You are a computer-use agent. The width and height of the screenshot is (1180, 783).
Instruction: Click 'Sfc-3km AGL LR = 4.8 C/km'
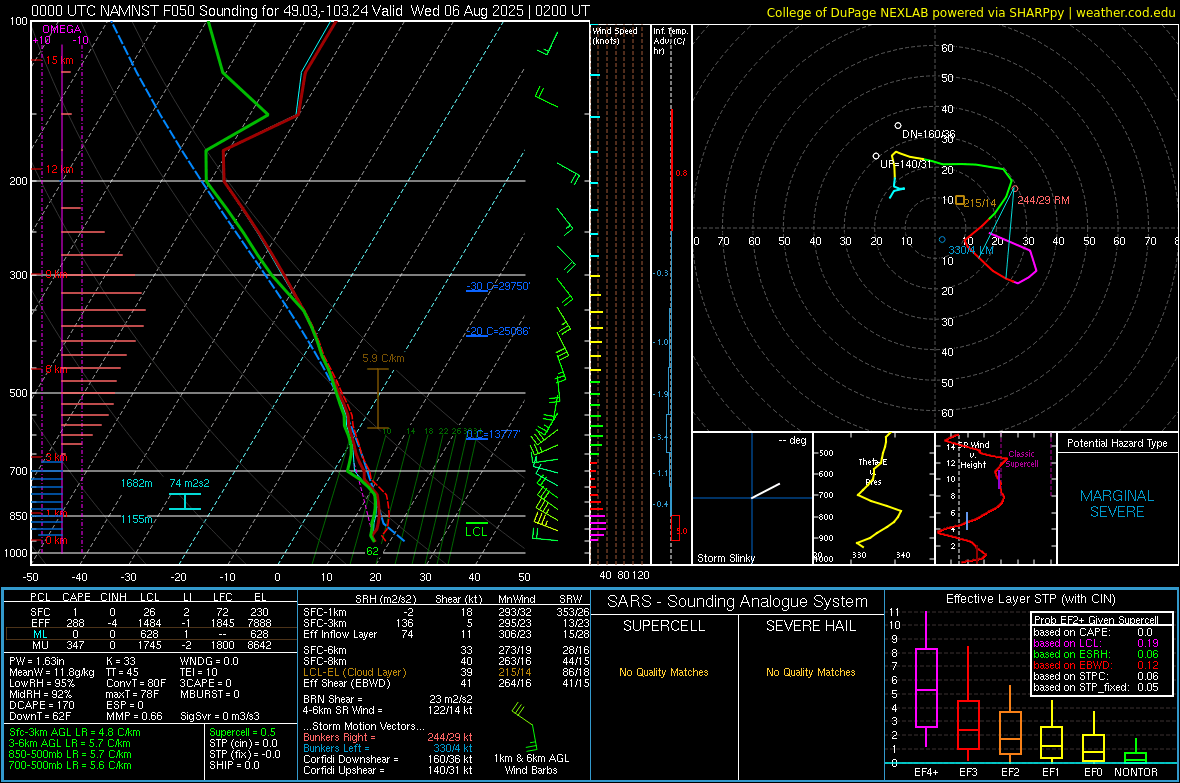pos(75,732)
